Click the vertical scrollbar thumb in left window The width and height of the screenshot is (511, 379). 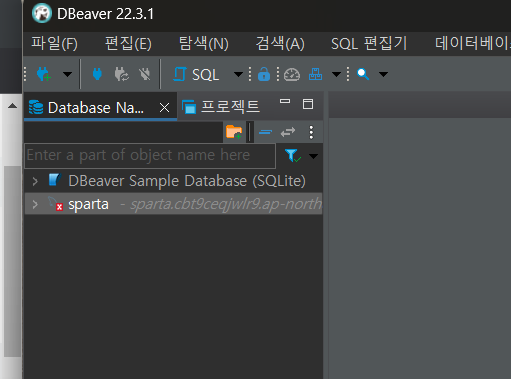[x=12, y=261]
